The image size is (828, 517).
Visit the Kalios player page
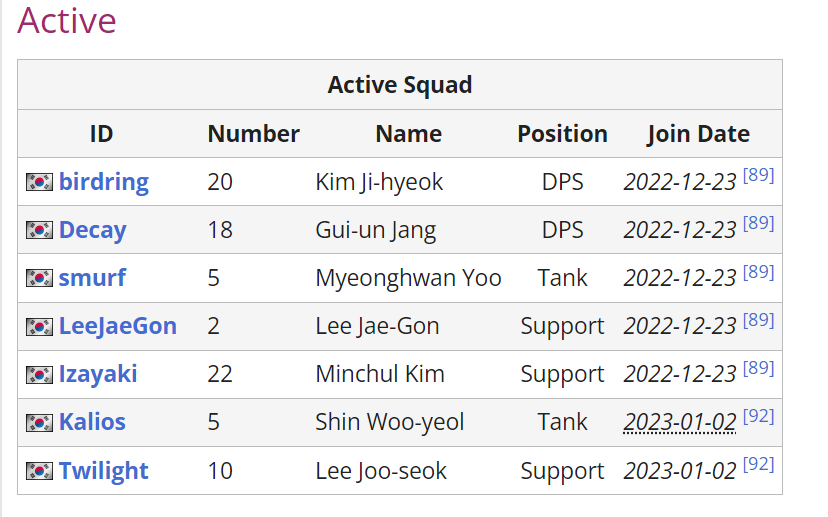[x=92, y=422]
